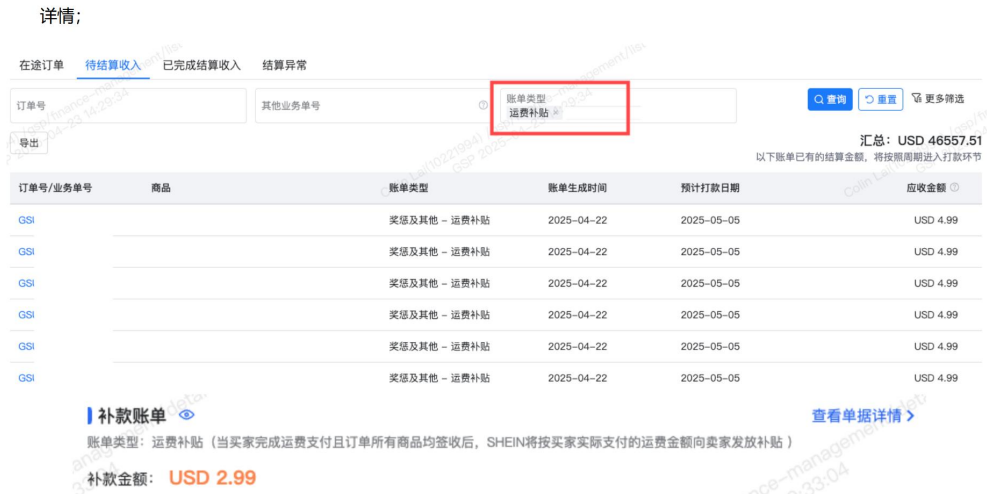Image resolution: width=992 pixels, height=494 pixels.
Task: Click the 预计打款日期 column header
Action: pos(710,188)
